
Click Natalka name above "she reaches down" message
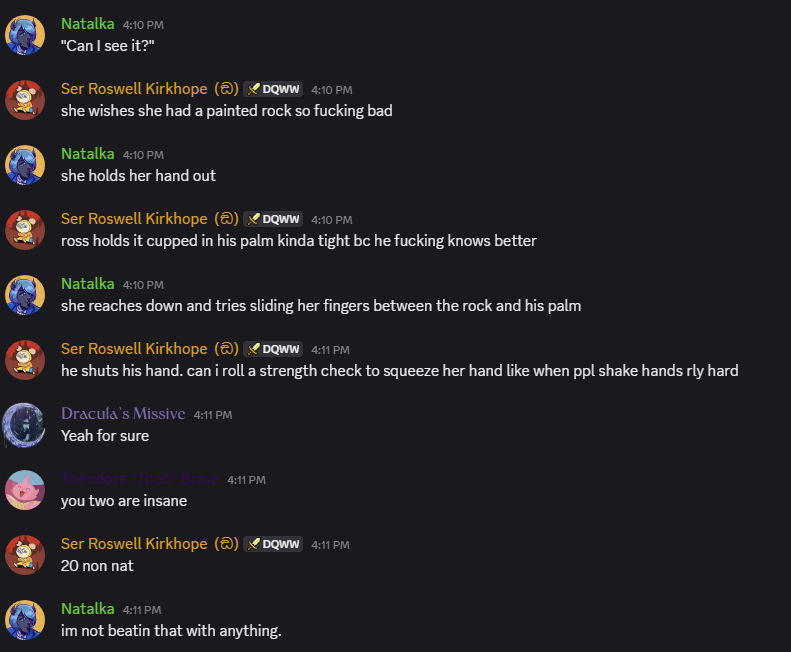click(88, 284)
